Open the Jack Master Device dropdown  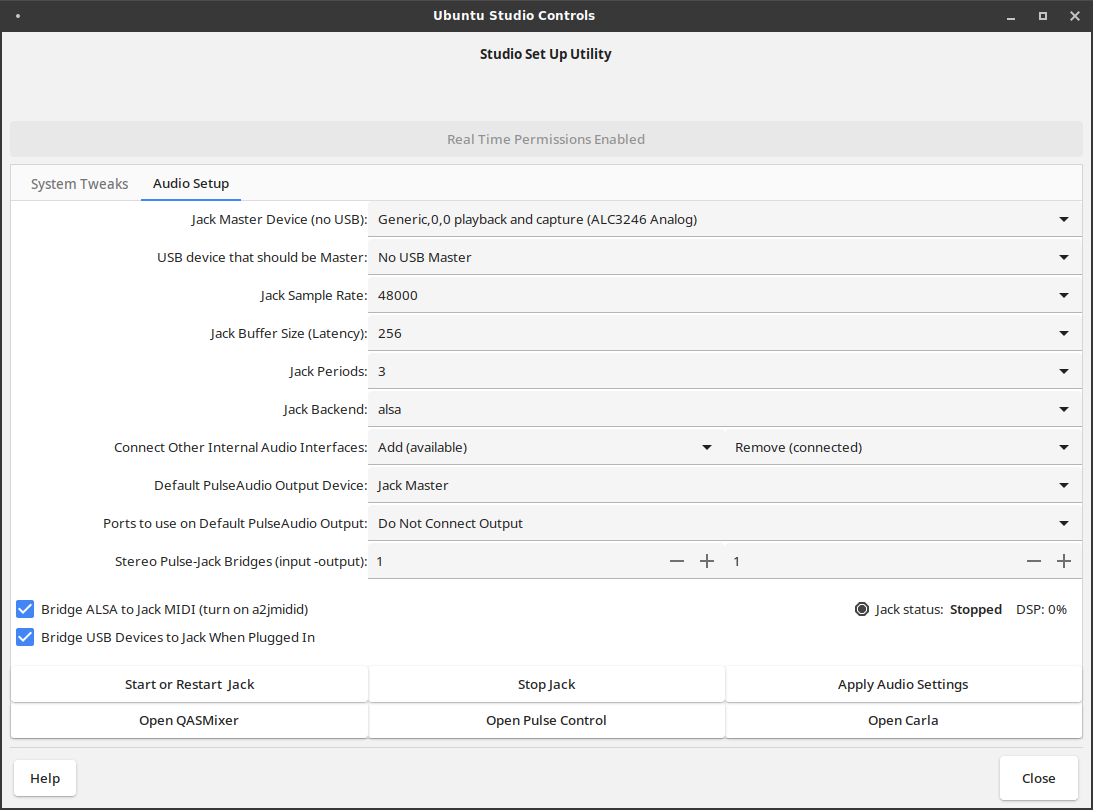[724, 219]
